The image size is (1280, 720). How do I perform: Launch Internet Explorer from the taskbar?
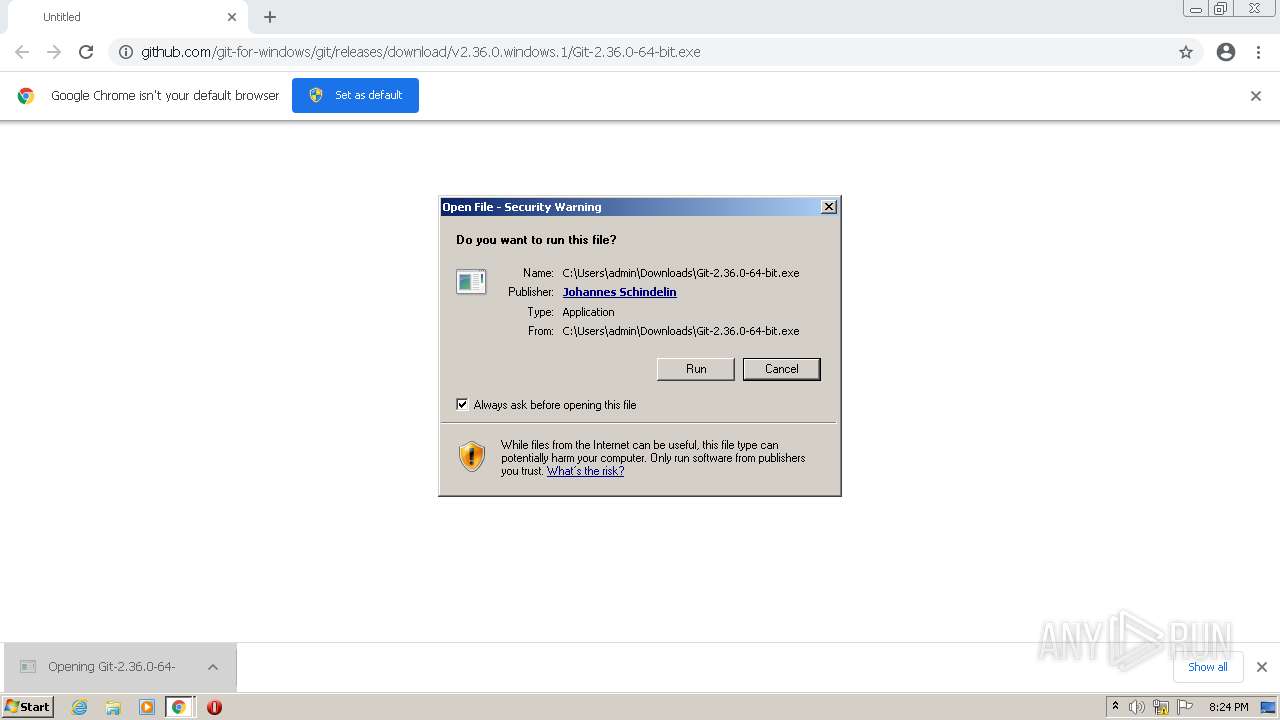click(x=79, y=707)
